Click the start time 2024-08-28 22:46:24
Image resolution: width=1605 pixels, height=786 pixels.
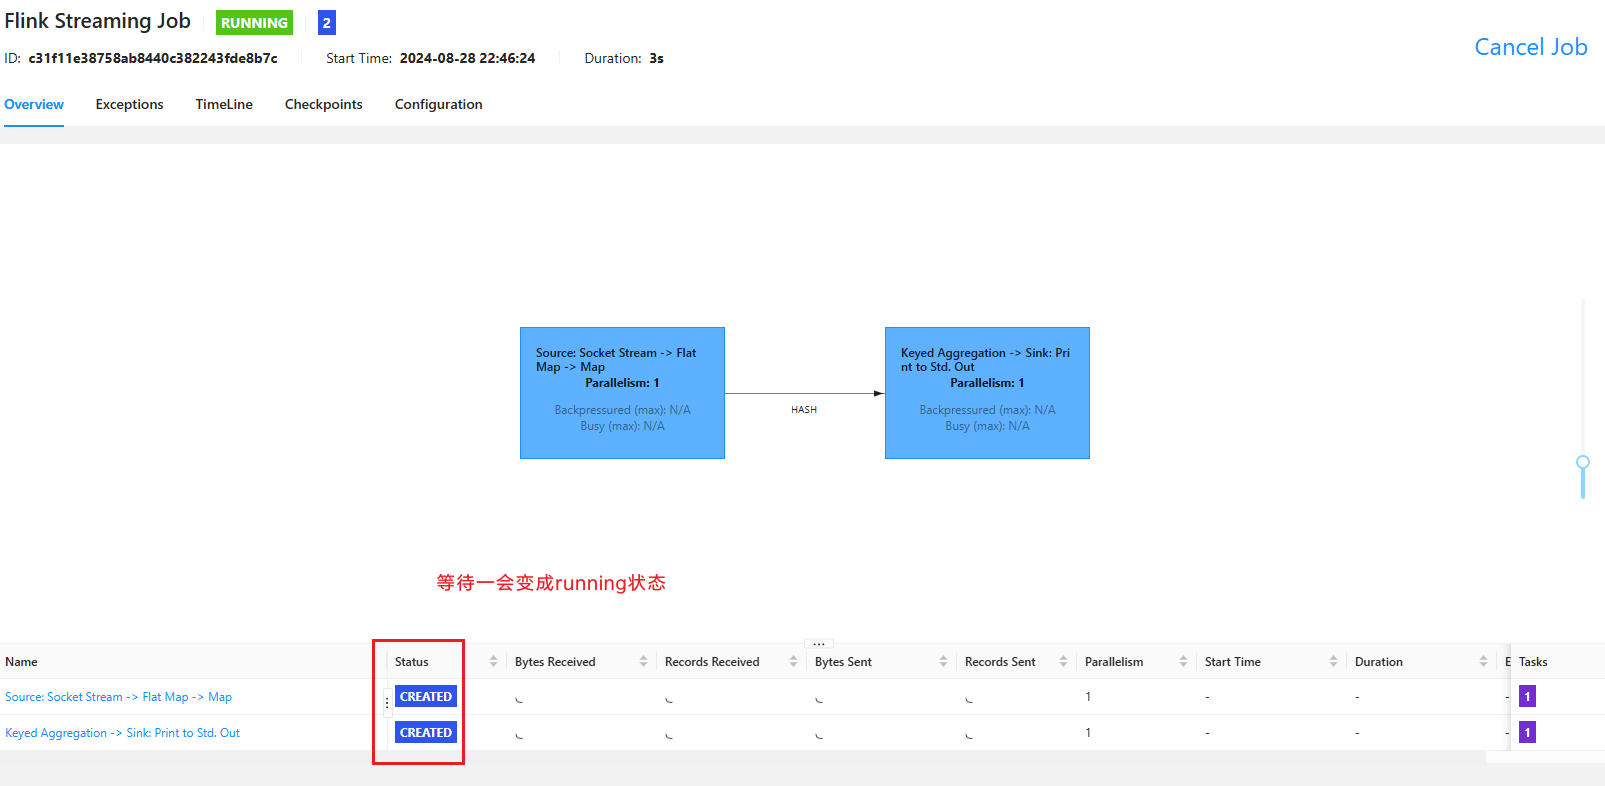click(468, 58)
